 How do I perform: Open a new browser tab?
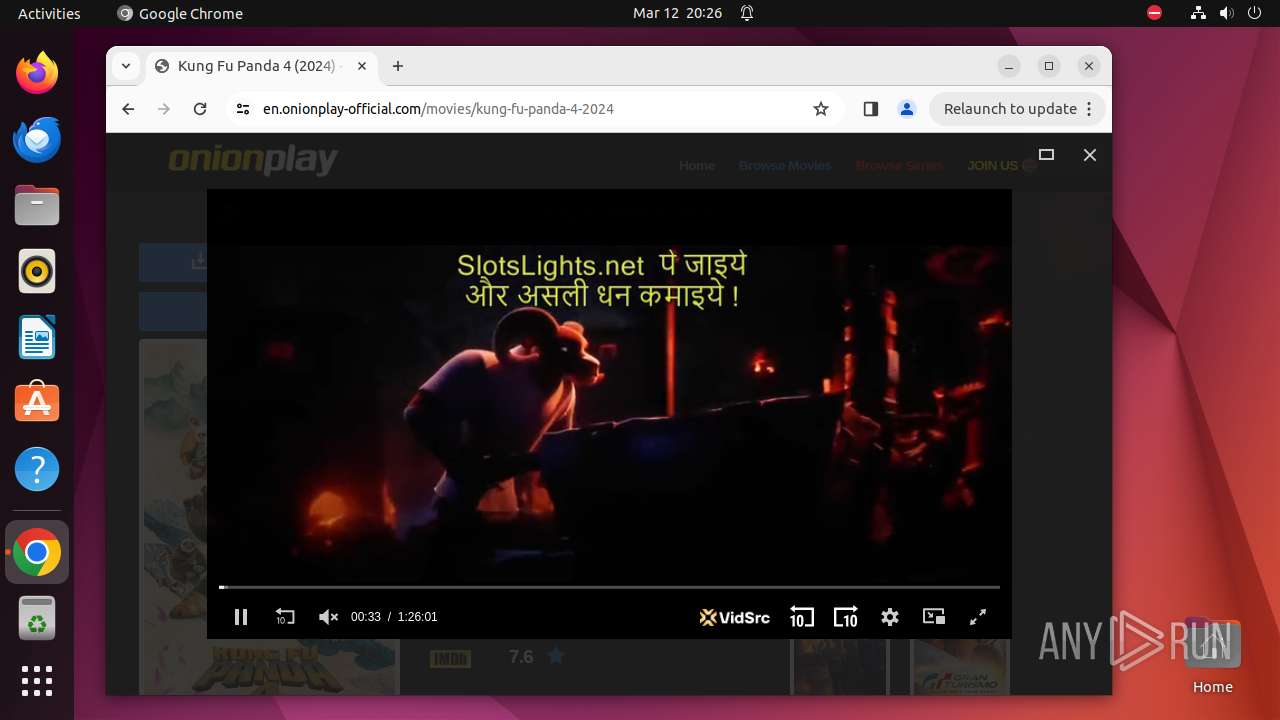pos(398,66)
